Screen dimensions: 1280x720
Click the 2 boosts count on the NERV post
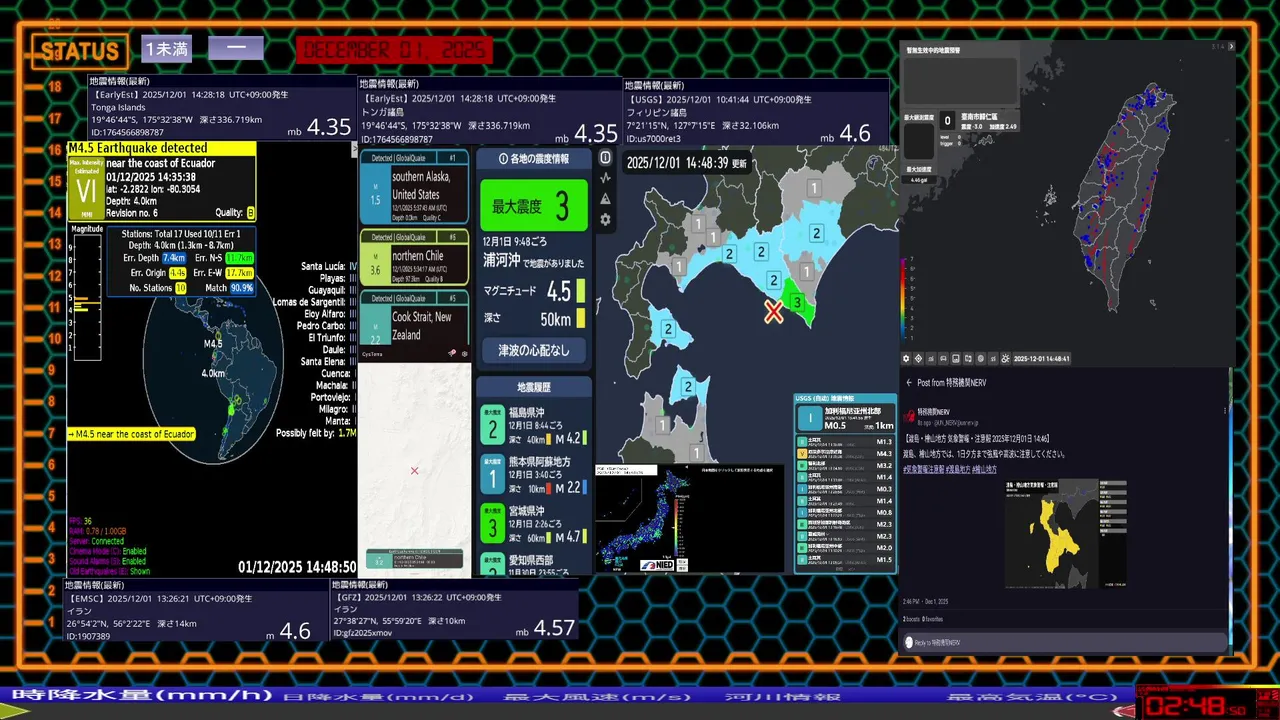(x=911, y=620)
